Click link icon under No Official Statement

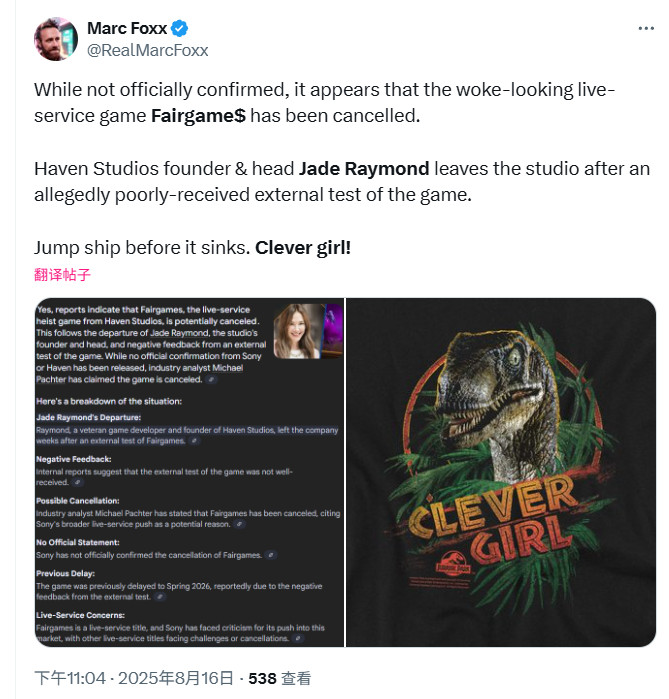pyautogui.click(x=271, y=554)
